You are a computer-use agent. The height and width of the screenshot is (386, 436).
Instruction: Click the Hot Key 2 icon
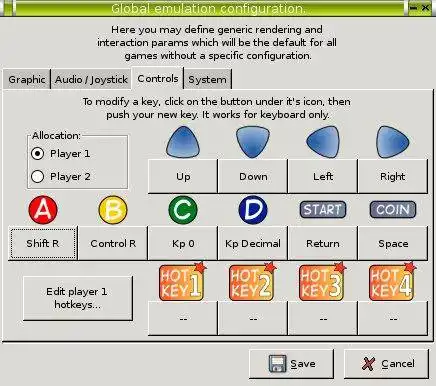[x=253, y=282]
